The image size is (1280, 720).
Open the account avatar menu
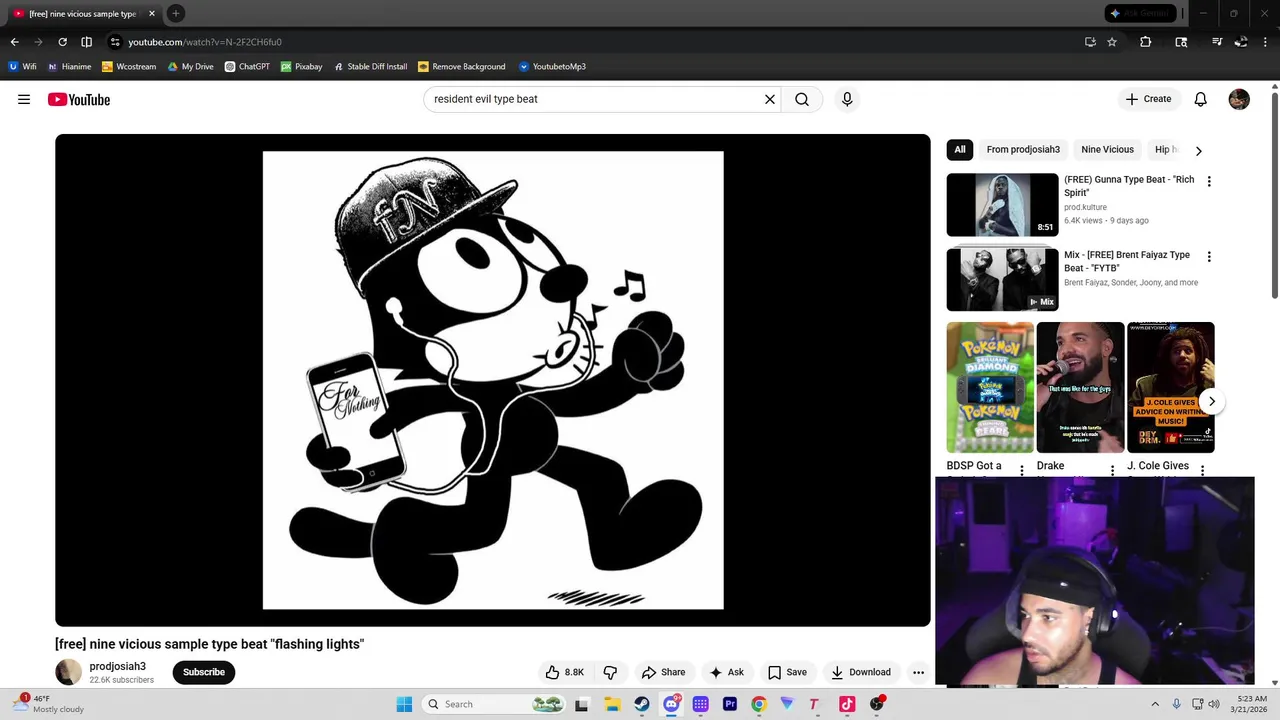[x=1239, y=99]
